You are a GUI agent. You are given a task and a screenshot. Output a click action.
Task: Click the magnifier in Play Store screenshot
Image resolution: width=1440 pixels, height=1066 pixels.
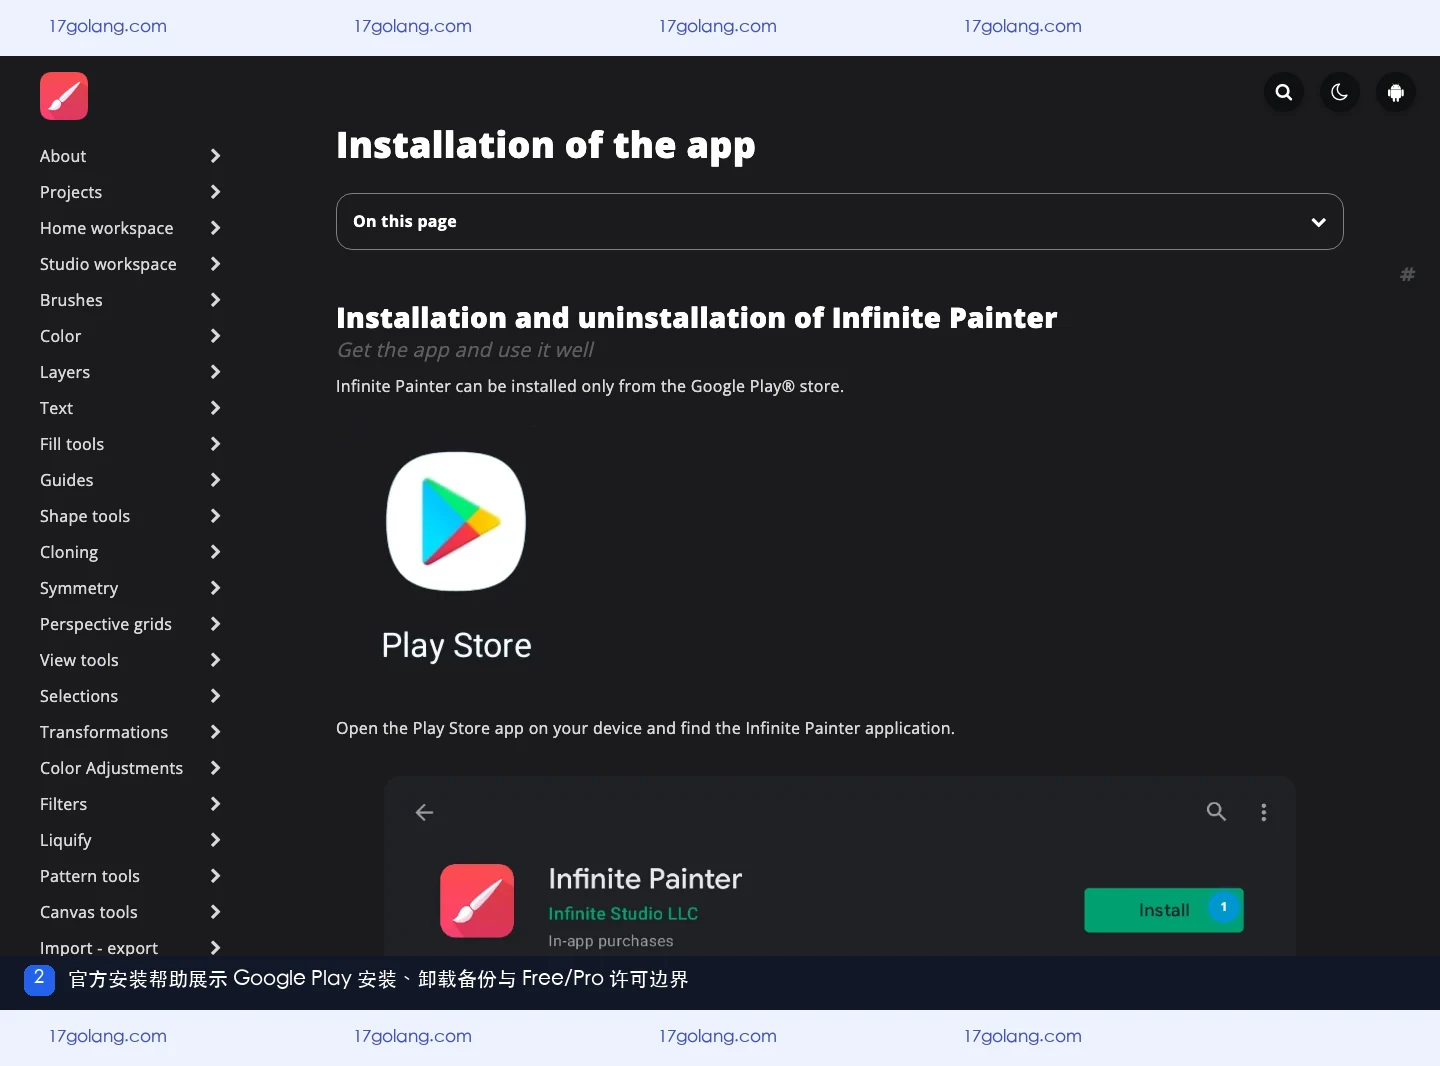click(x=1216, y=811)
